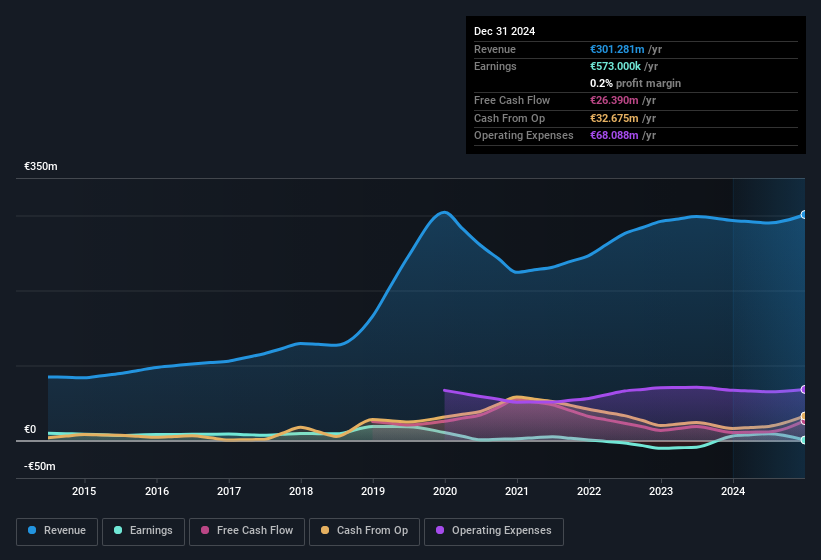This screenshot has height=560, width=821.
Task: Click the 2024 year axis label
Action: [733, 491]
